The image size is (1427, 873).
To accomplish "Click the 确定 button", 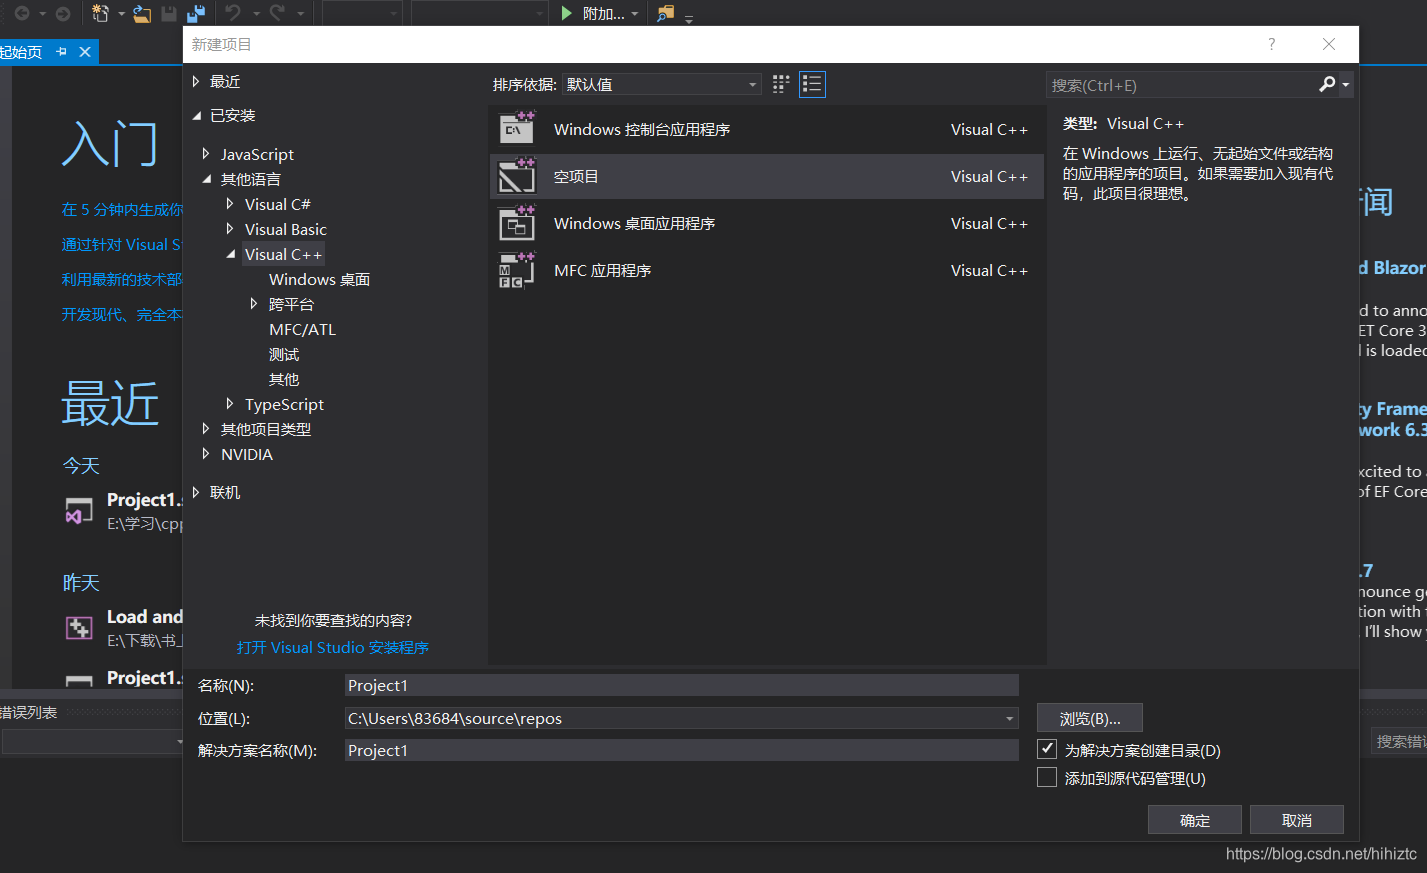I will pos(1195,820).
